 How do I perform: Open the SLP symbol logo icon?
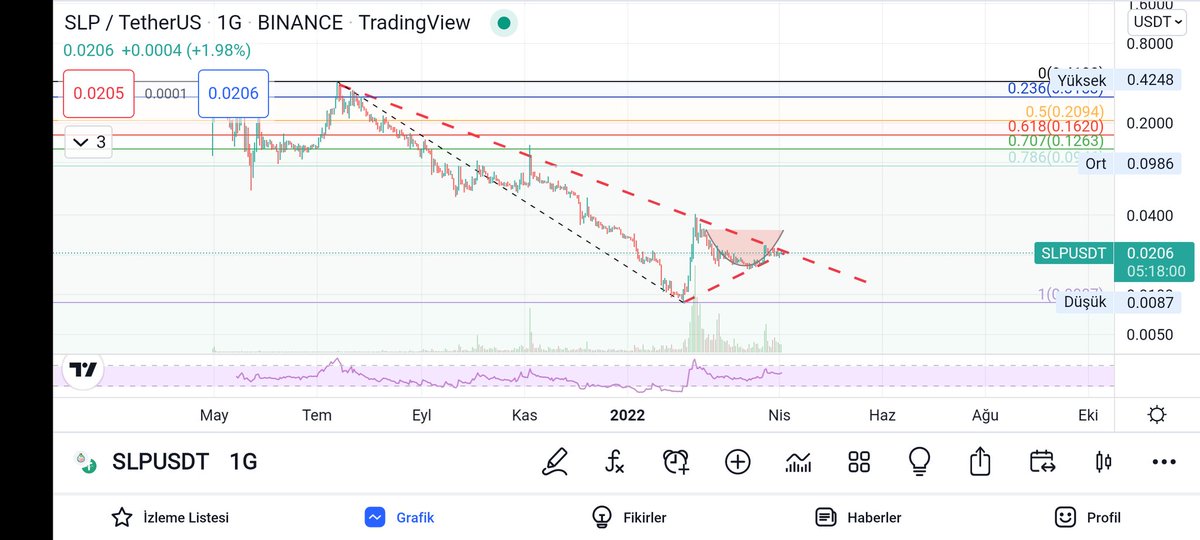[87, 462]
